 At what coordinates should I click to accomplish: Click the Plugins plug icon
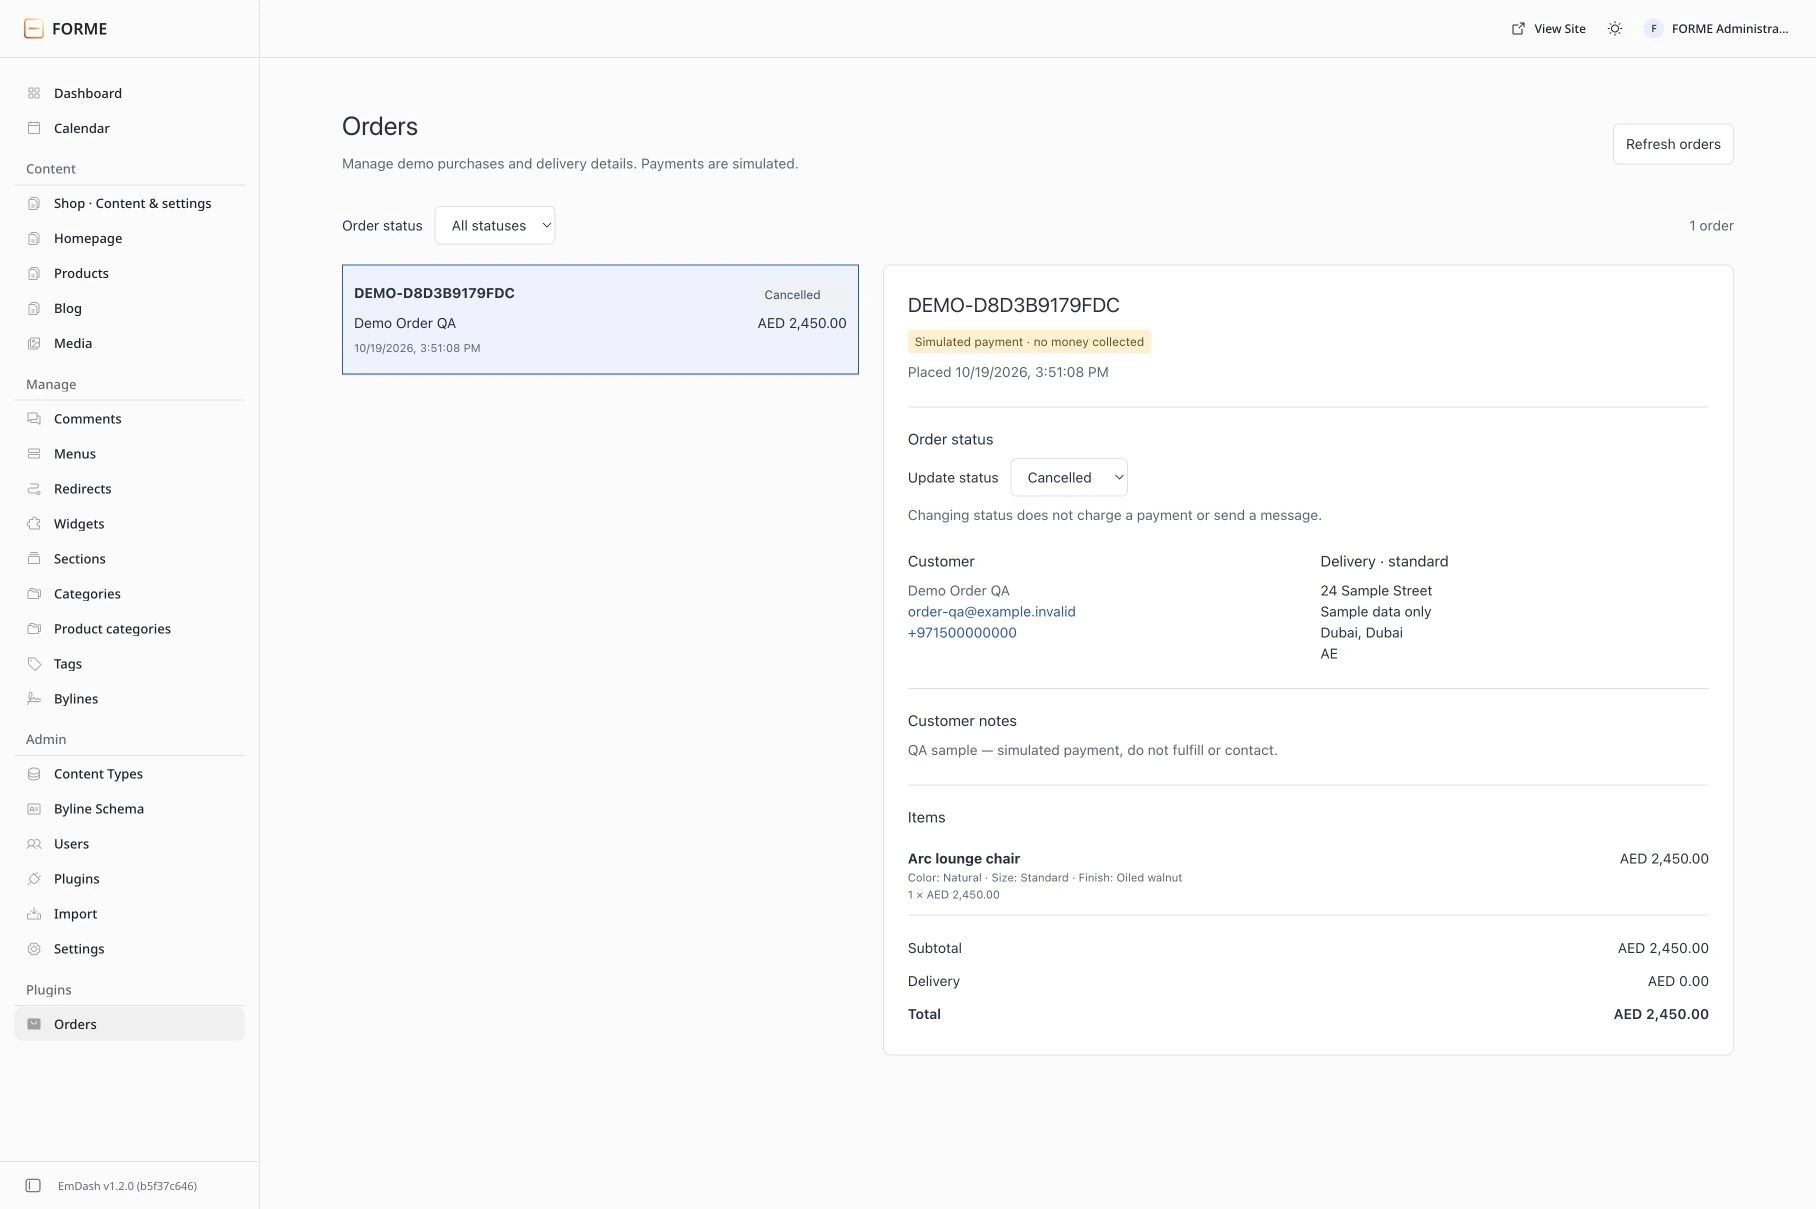pos(34,879)
